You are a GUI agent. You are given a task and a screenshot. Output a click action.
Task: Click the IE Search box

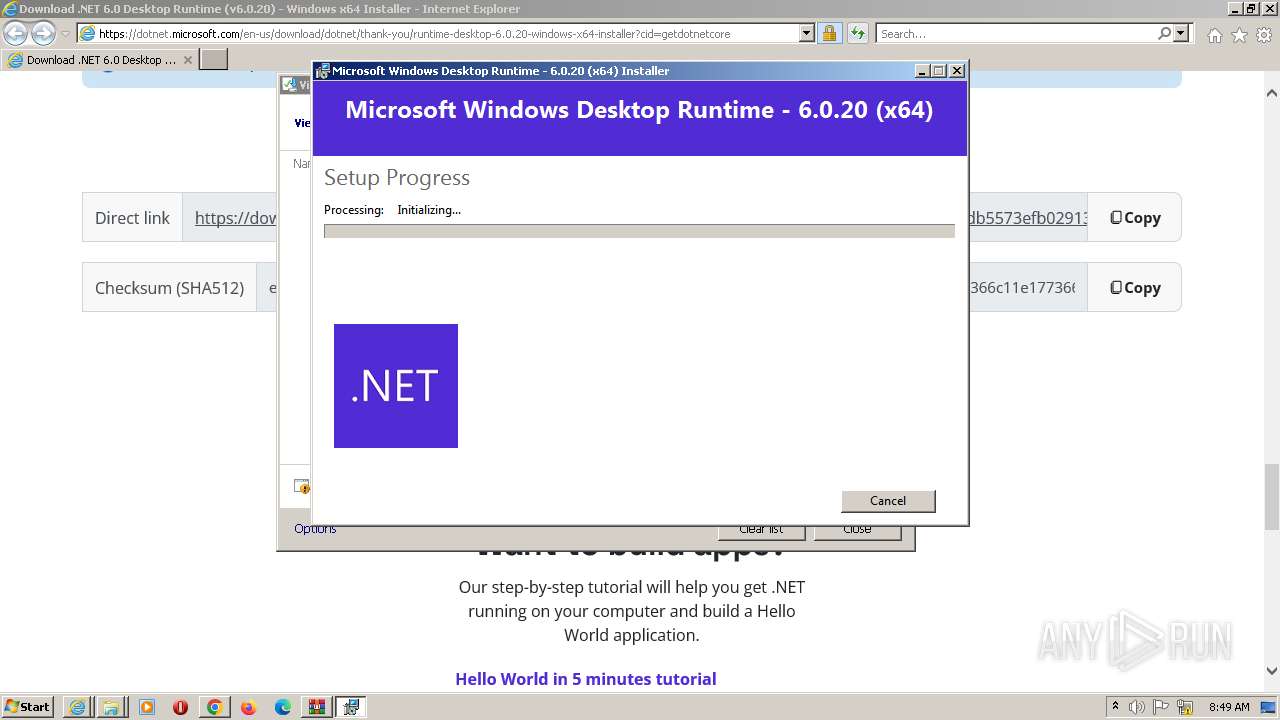[1015, 33]
